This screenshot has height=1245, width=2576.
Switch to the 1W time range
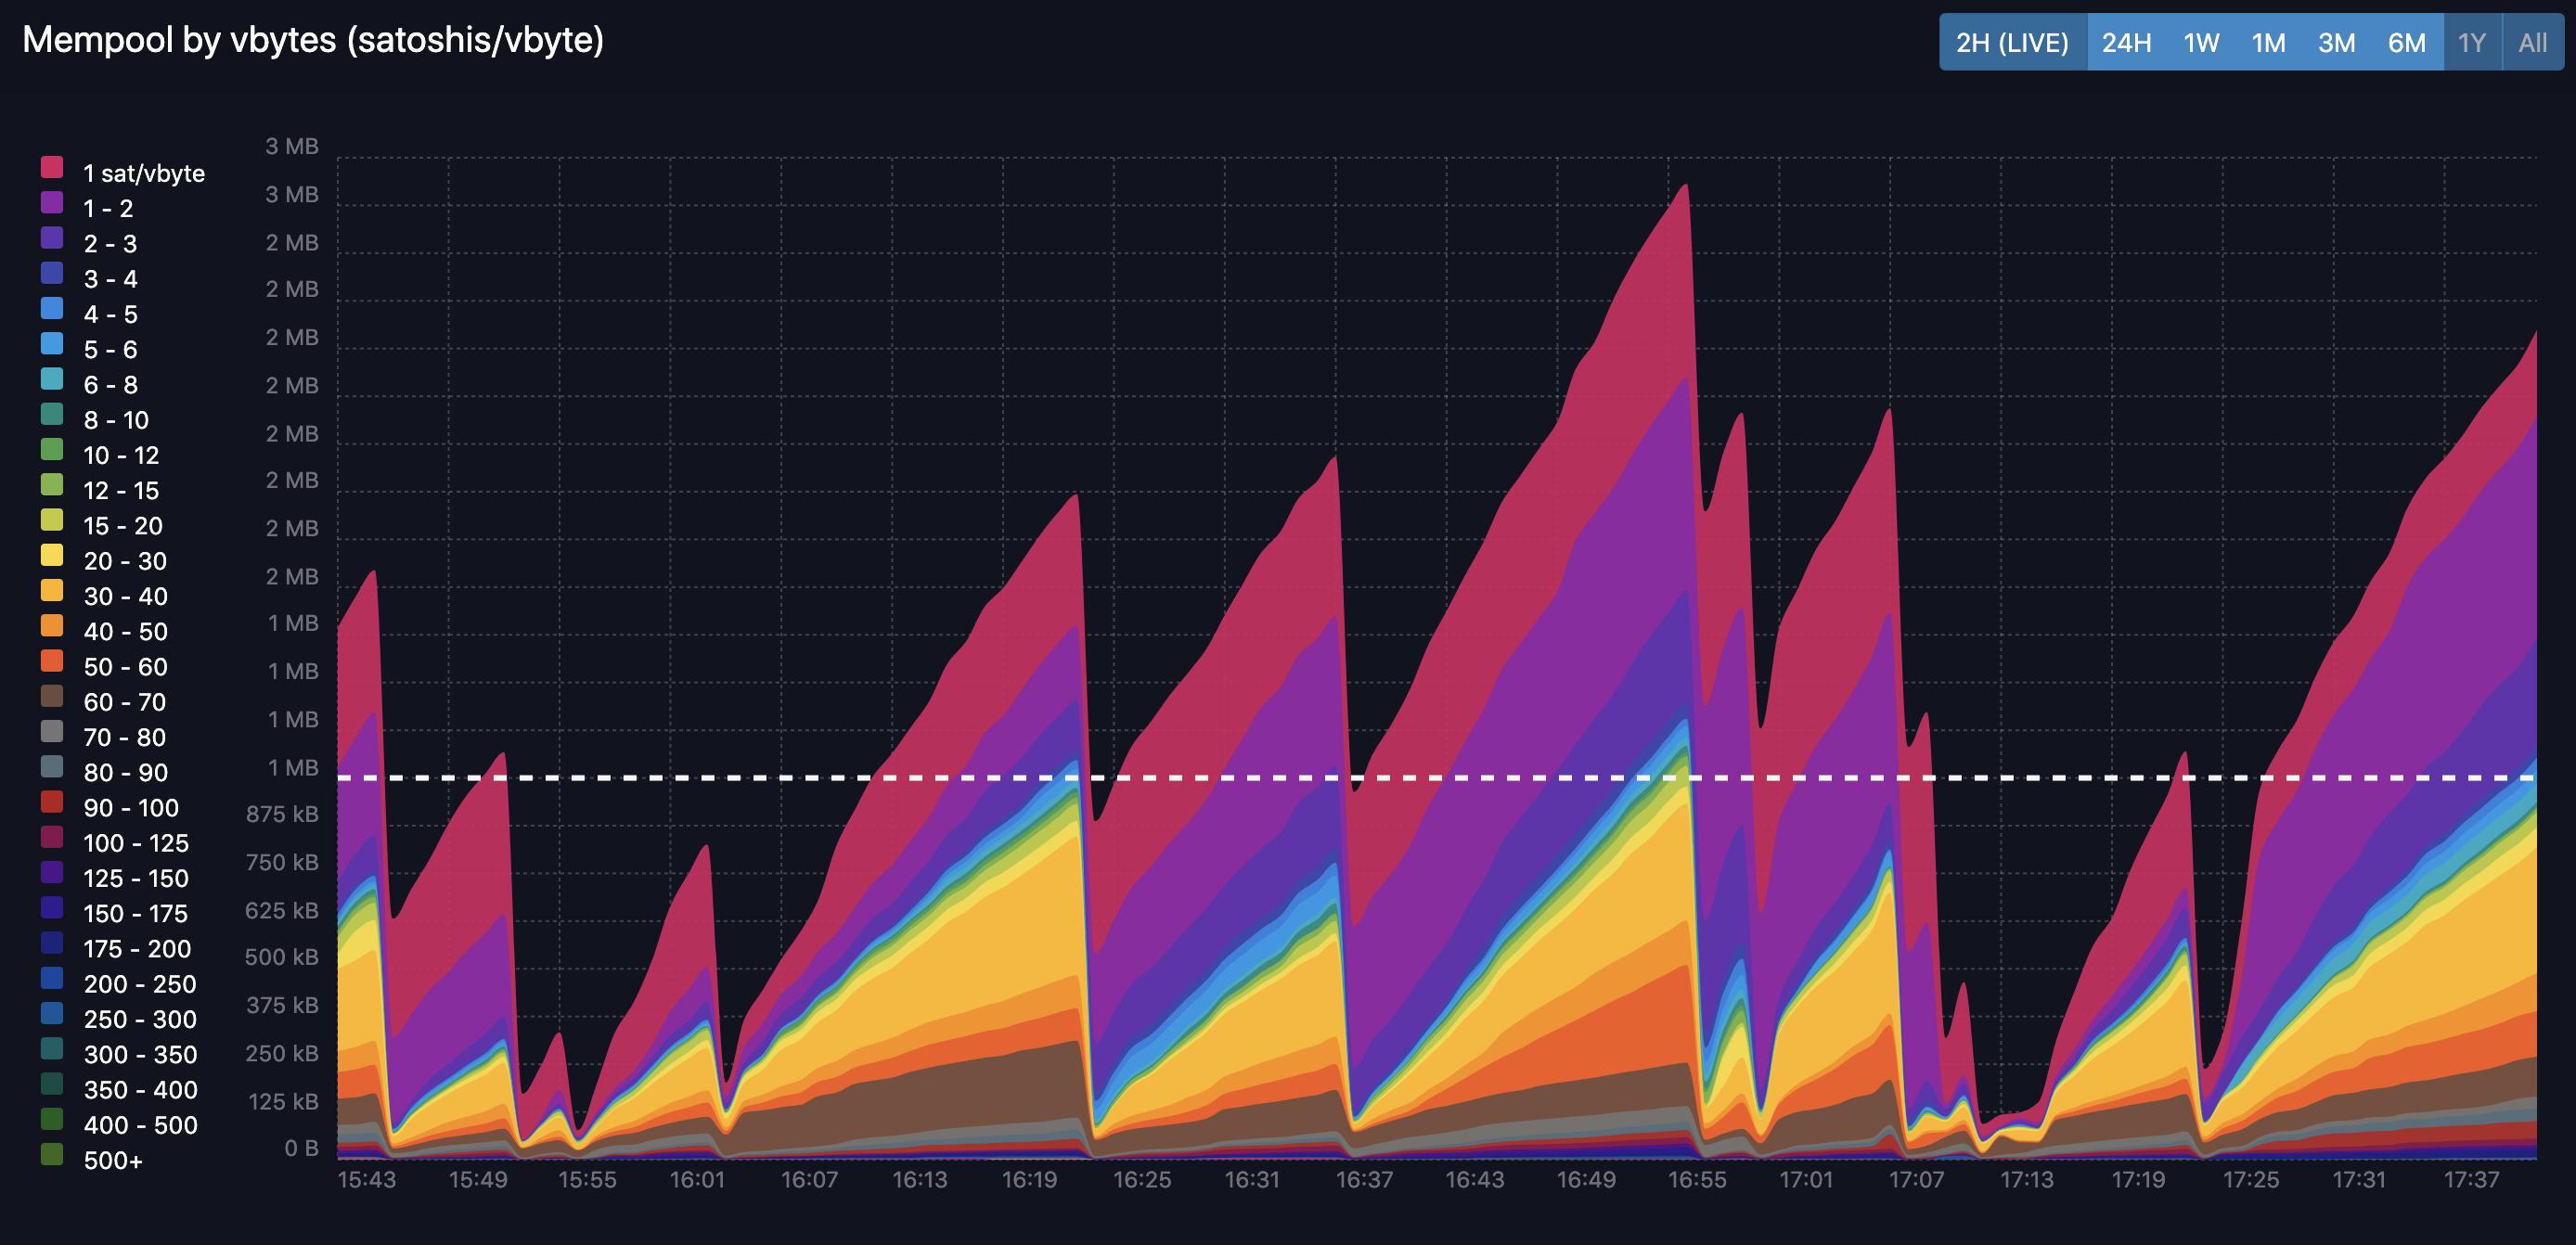pyautogui.click(x=2201, y=43)
